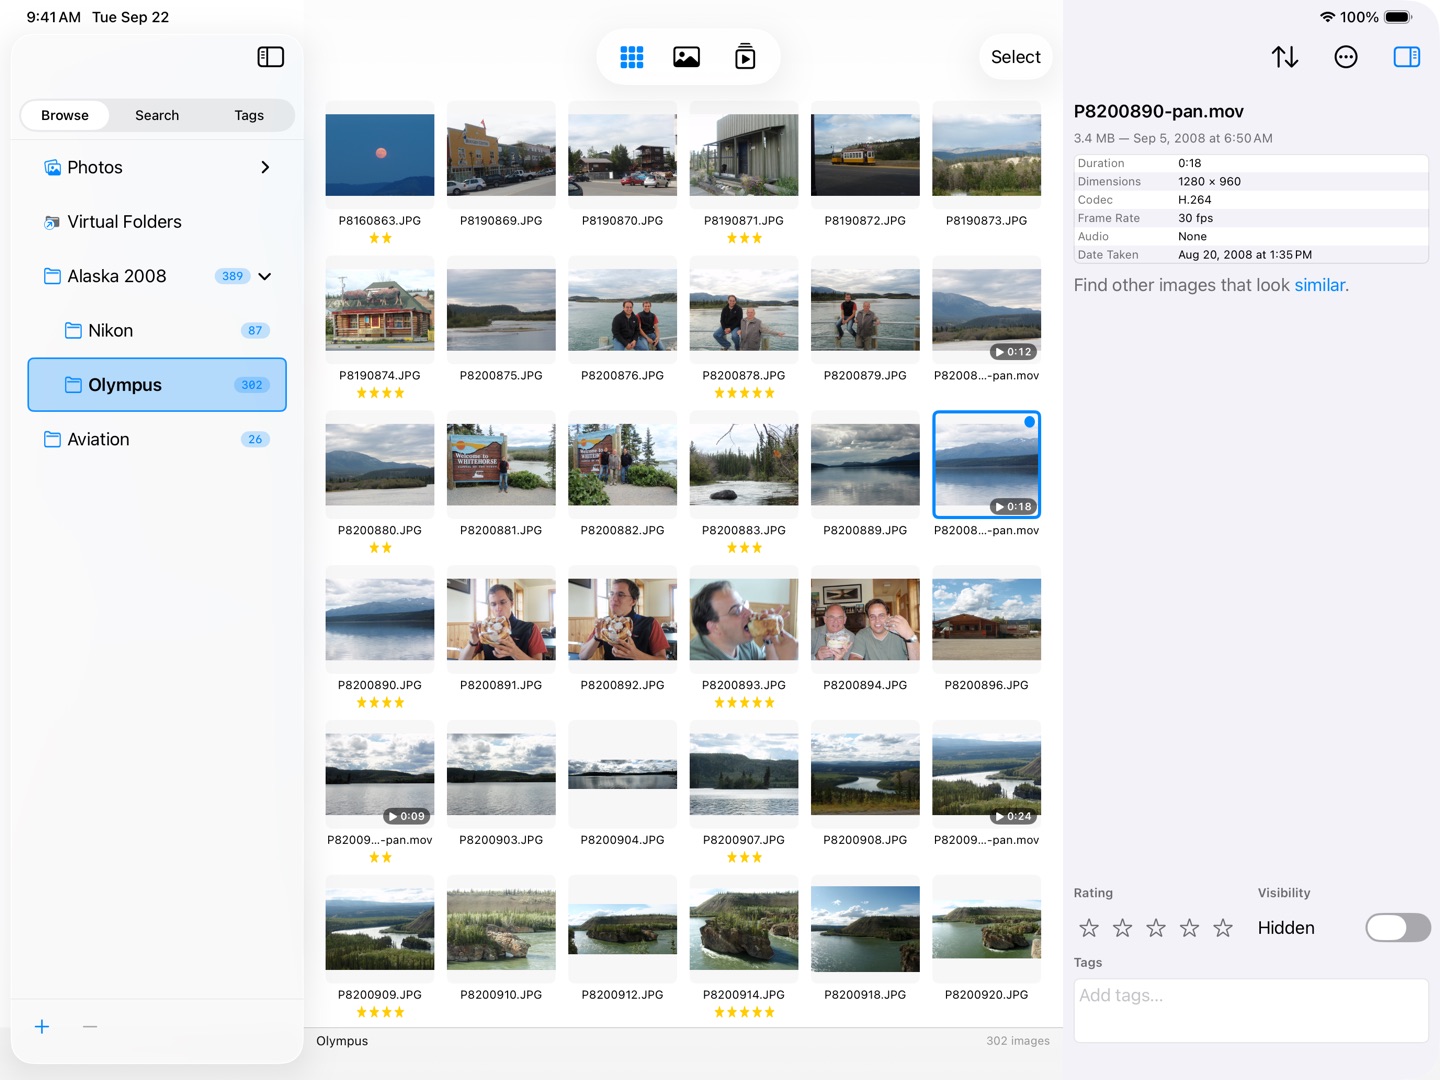Set rating to three stars
The width and height of the screenshot is (1440, 1080).
tap(1156, 928)
